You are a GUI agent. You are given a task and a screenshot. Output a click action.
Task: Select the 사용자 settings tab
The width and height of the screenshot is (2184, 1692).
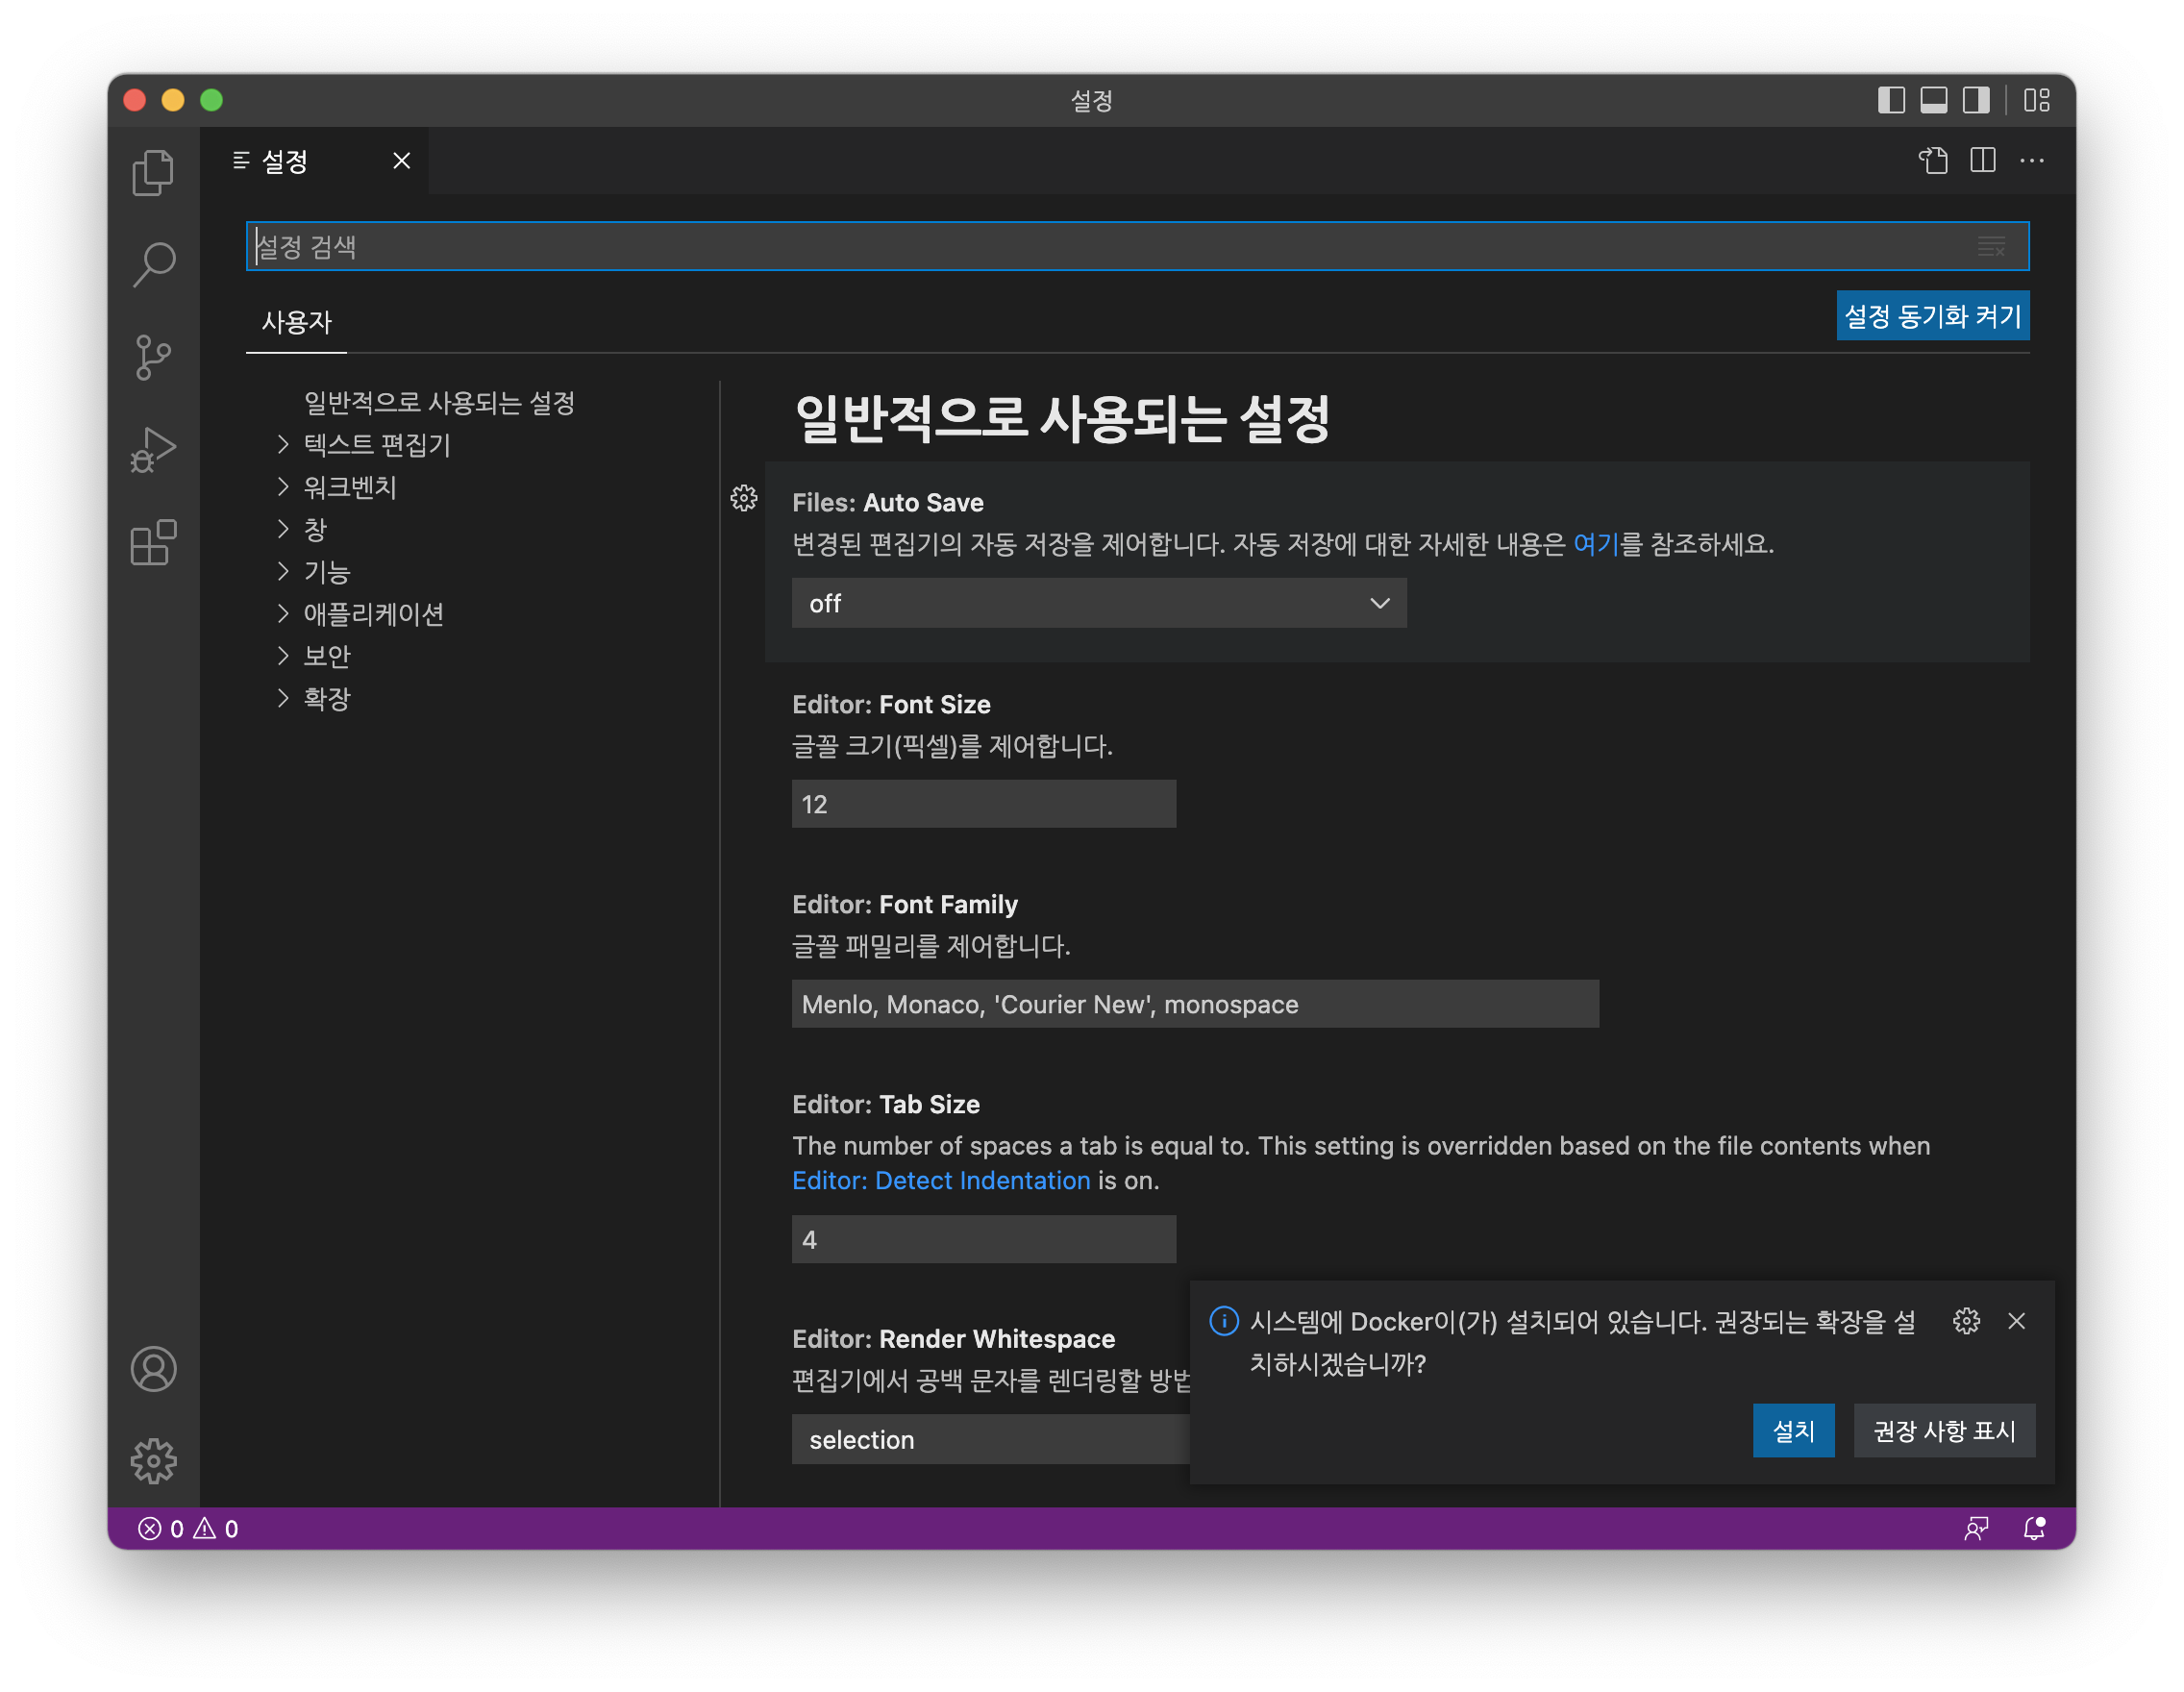click(296, 322)
